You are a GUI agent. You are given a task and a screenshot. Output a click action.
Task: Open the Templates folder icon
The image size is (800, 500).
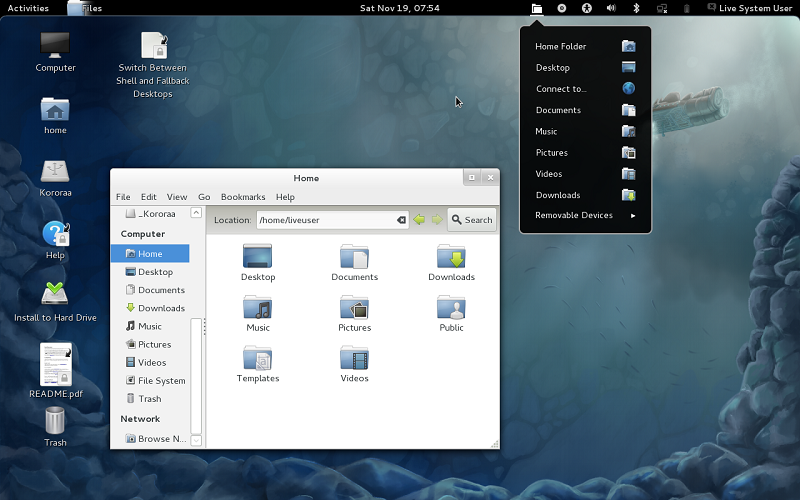pos(258,359)
